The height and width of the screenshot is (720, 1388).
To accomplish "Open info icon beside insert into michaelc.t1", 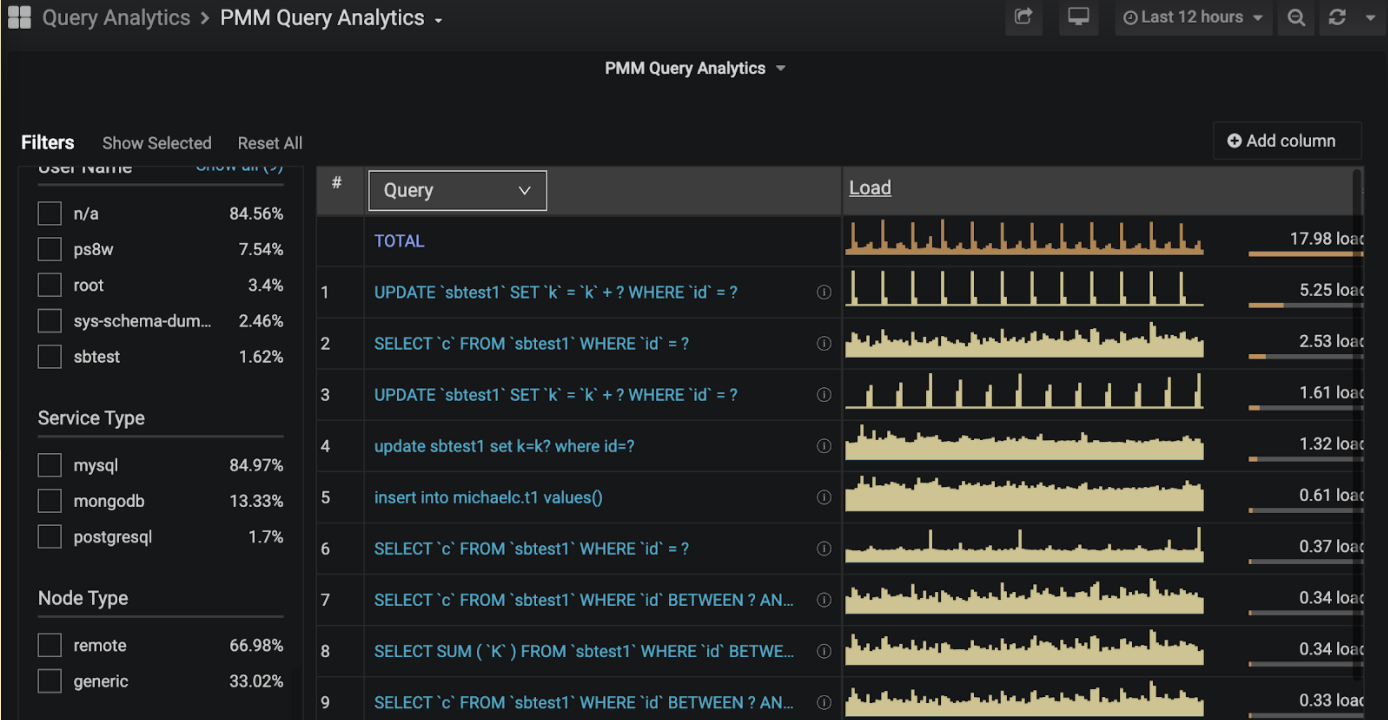I will (823, 497).
